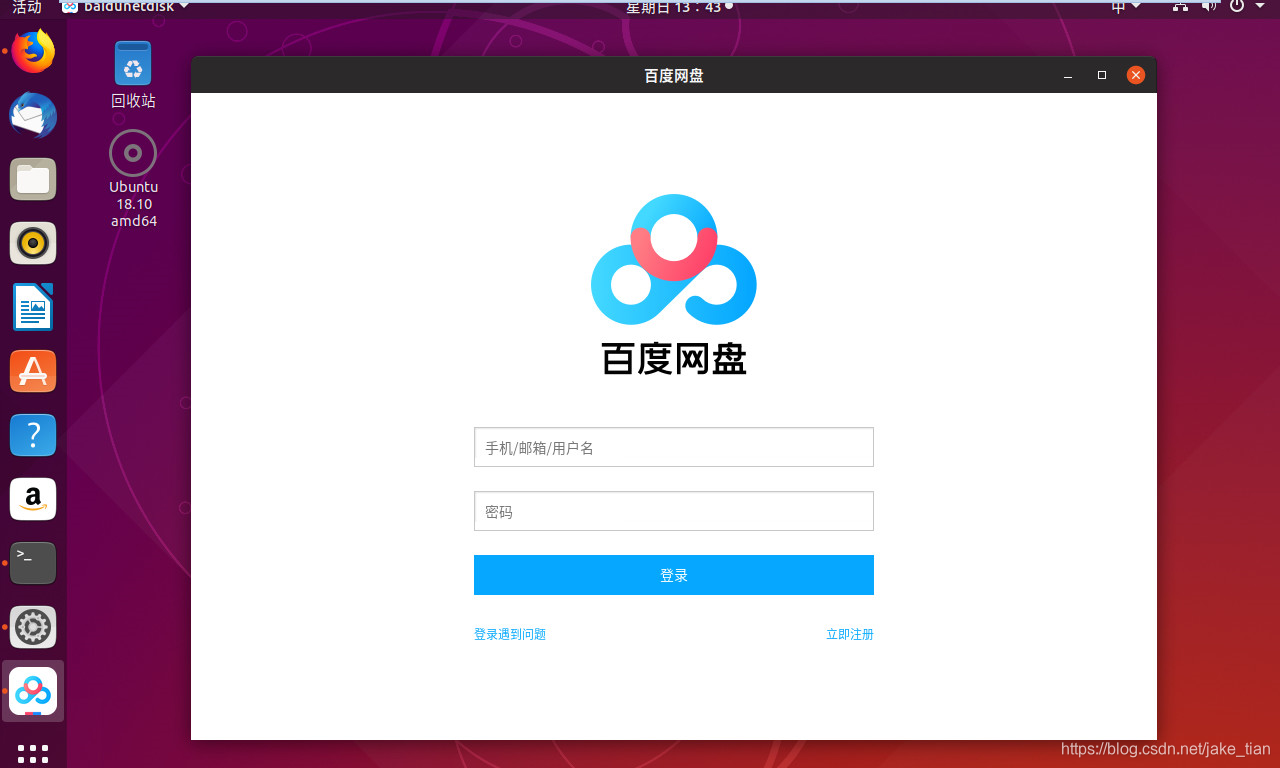Maximize the 百度网盘 window
The width and height of the screenshot is (1280, 768).
1102,75
